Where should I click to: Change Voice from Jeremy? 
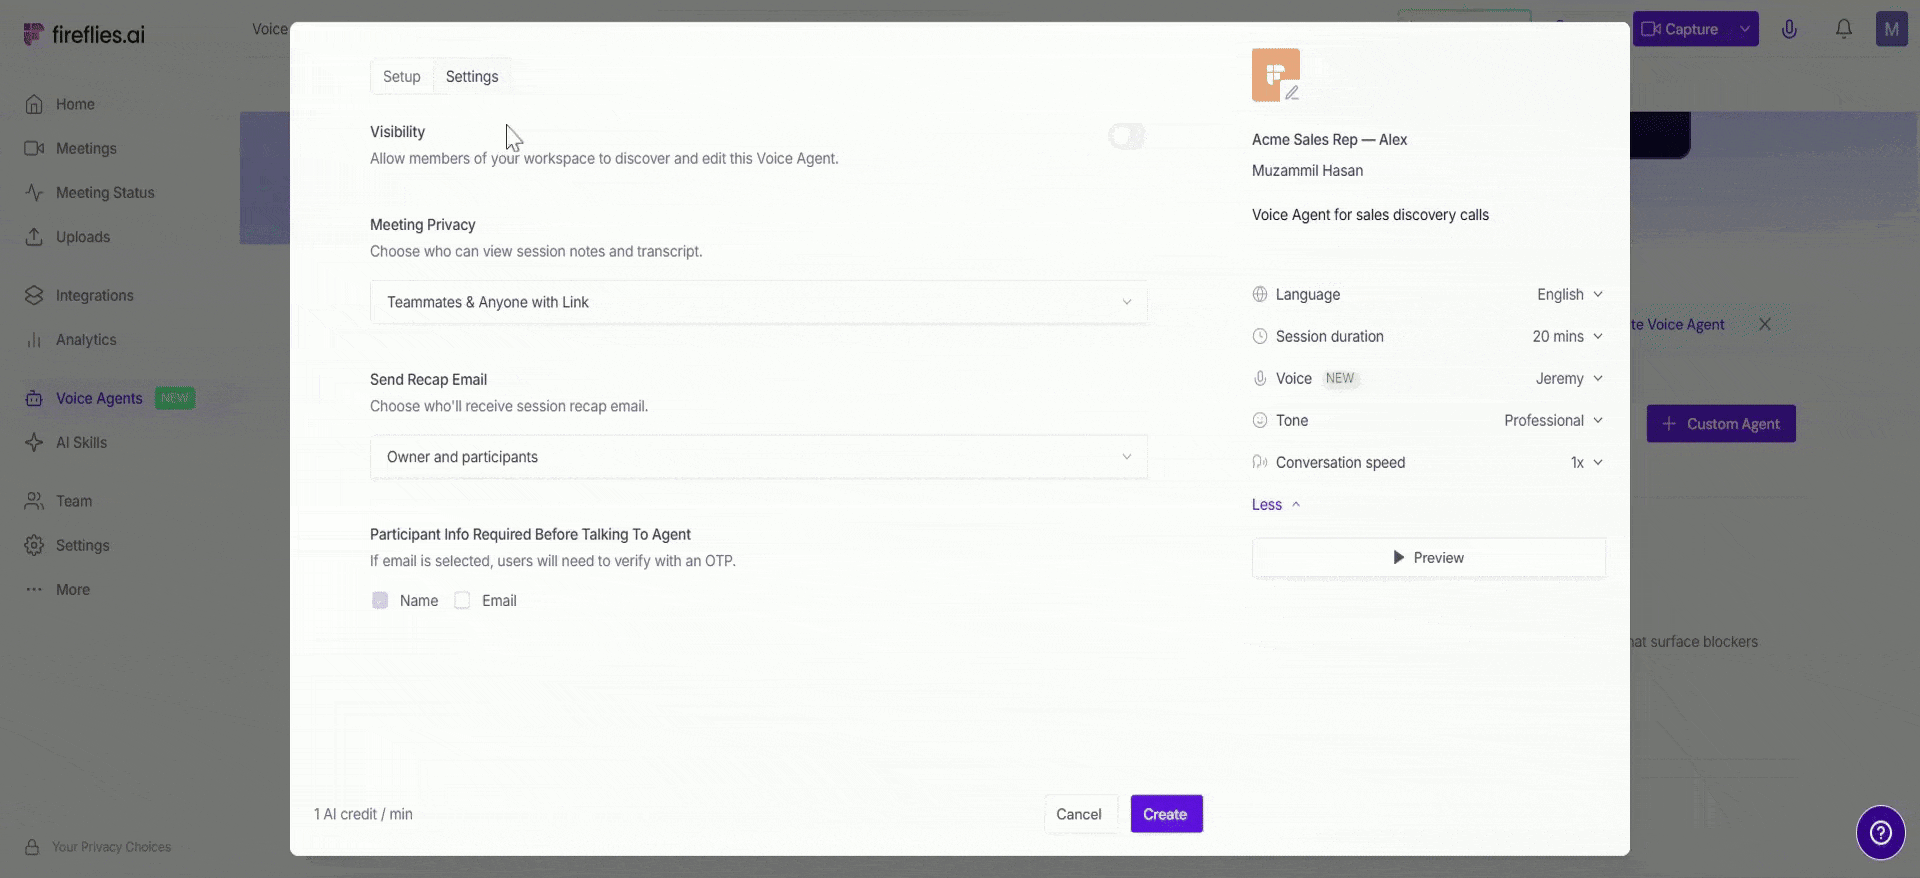[x=1570, y=378]
